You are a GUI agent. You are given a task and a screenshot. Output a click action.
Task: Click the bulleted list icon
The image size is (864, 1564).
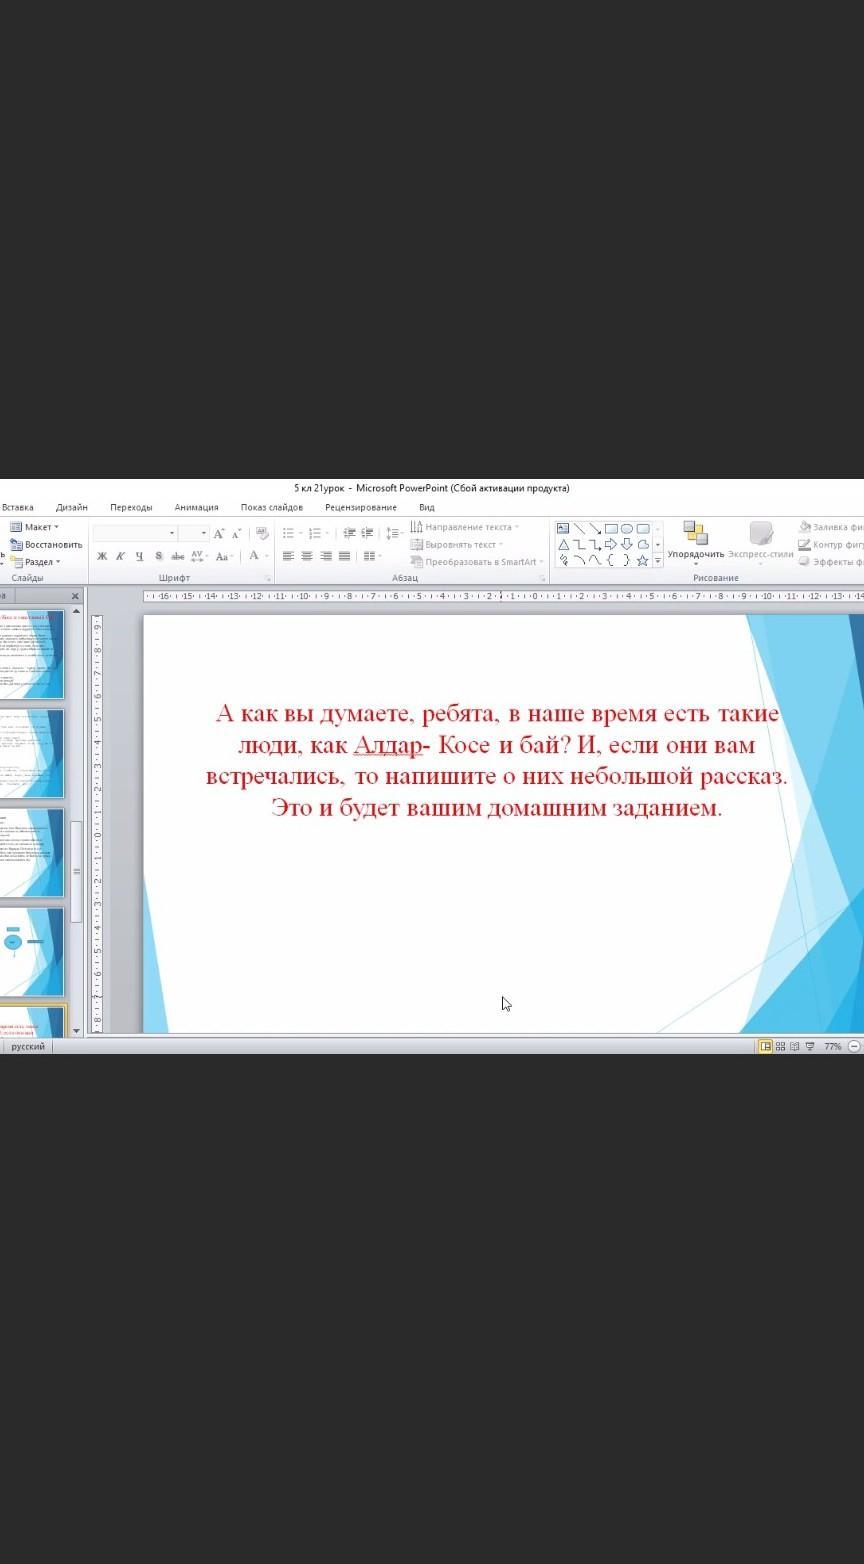click(x=288, y=533)
